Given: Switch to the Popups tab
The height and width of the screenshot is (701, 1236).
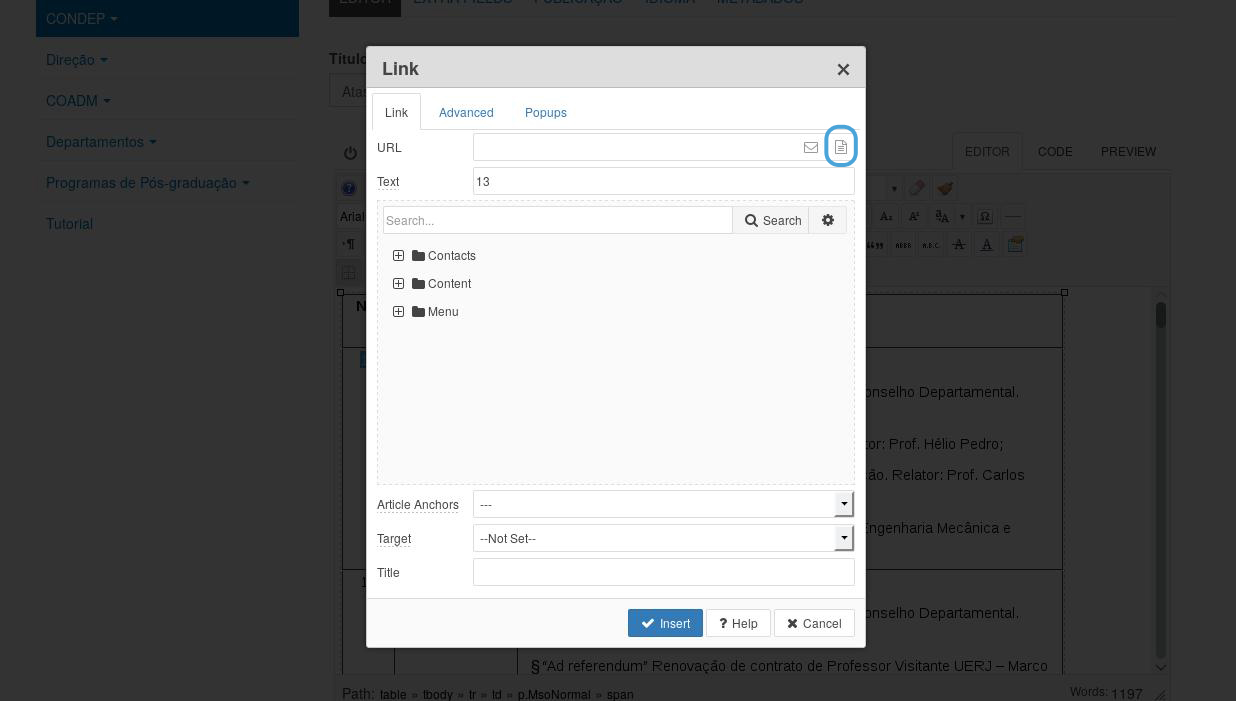Looking at the screenshot, I should point(546,112).
